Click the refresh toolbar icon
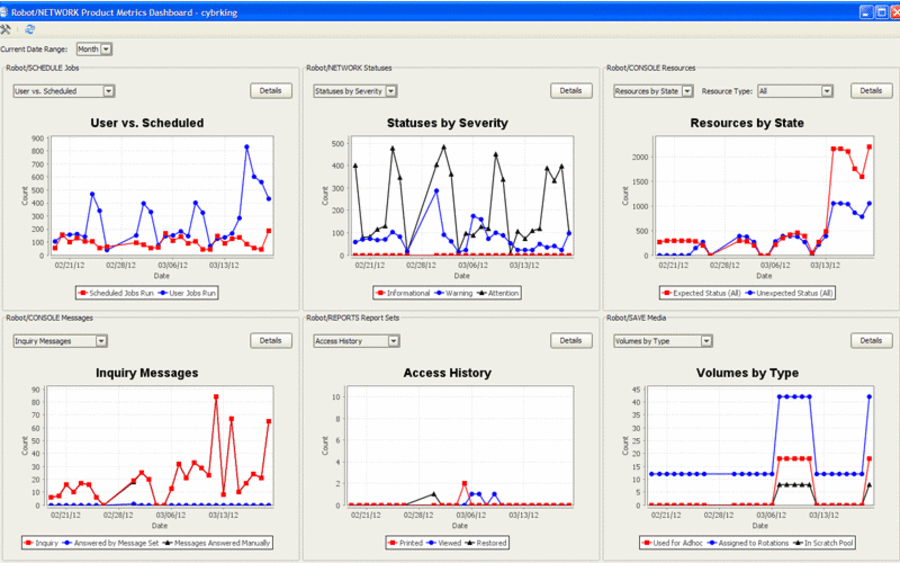This screenshot has width=900, height=563. 30,29
